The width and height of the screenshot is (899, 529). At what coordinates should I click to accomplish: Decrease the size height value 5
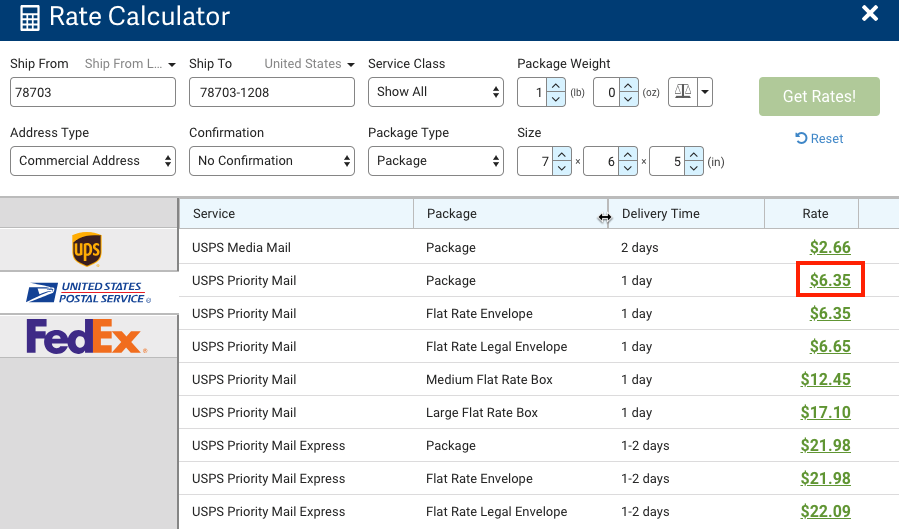[x=694, y=169]
